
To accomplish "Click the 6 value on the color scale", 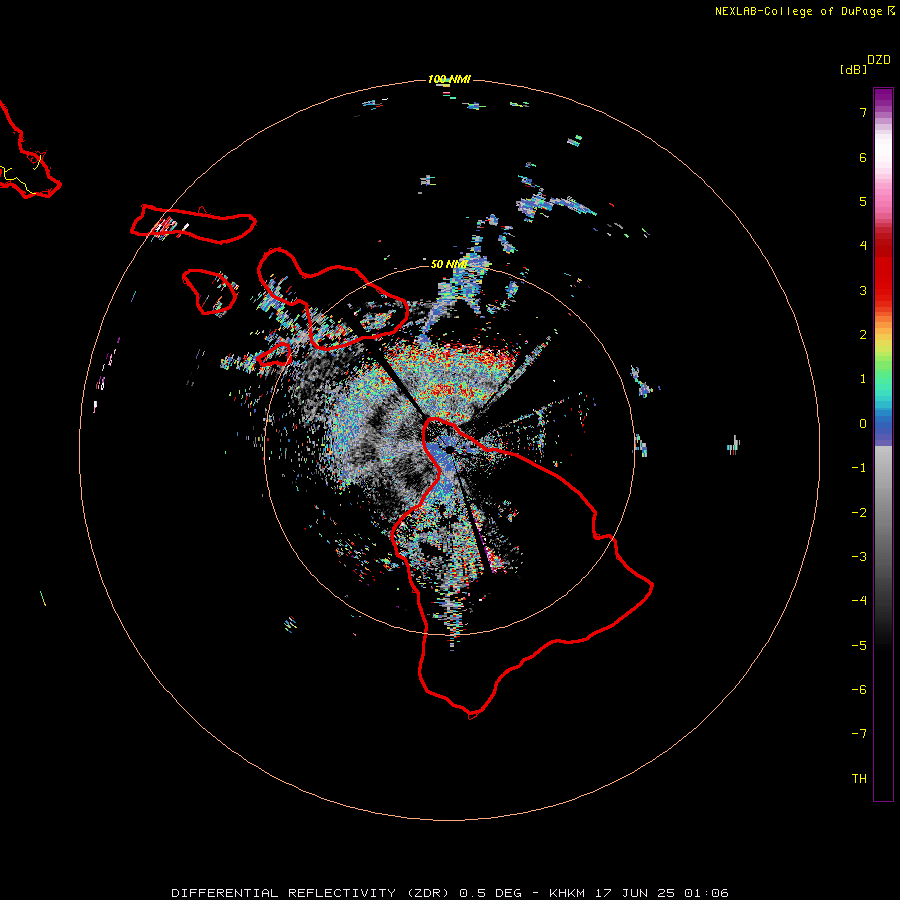I will (x=863, y=157).
